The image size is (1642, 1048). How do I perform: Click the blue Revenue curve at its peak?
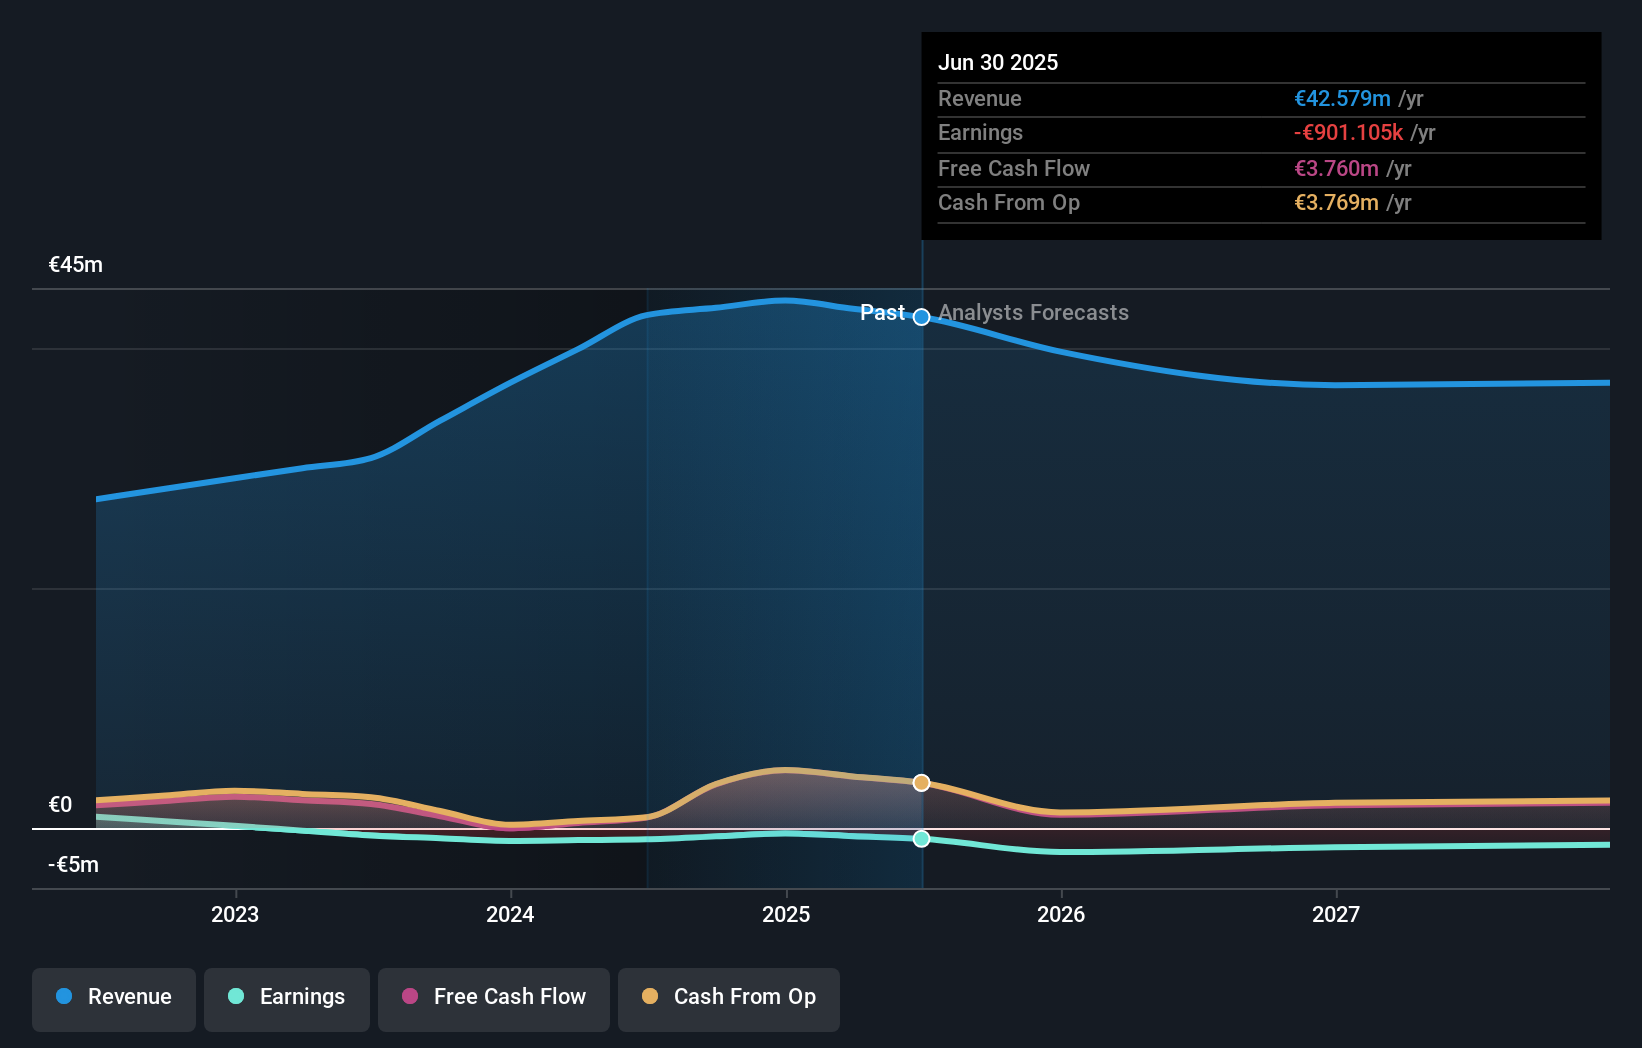click(786, 300)
